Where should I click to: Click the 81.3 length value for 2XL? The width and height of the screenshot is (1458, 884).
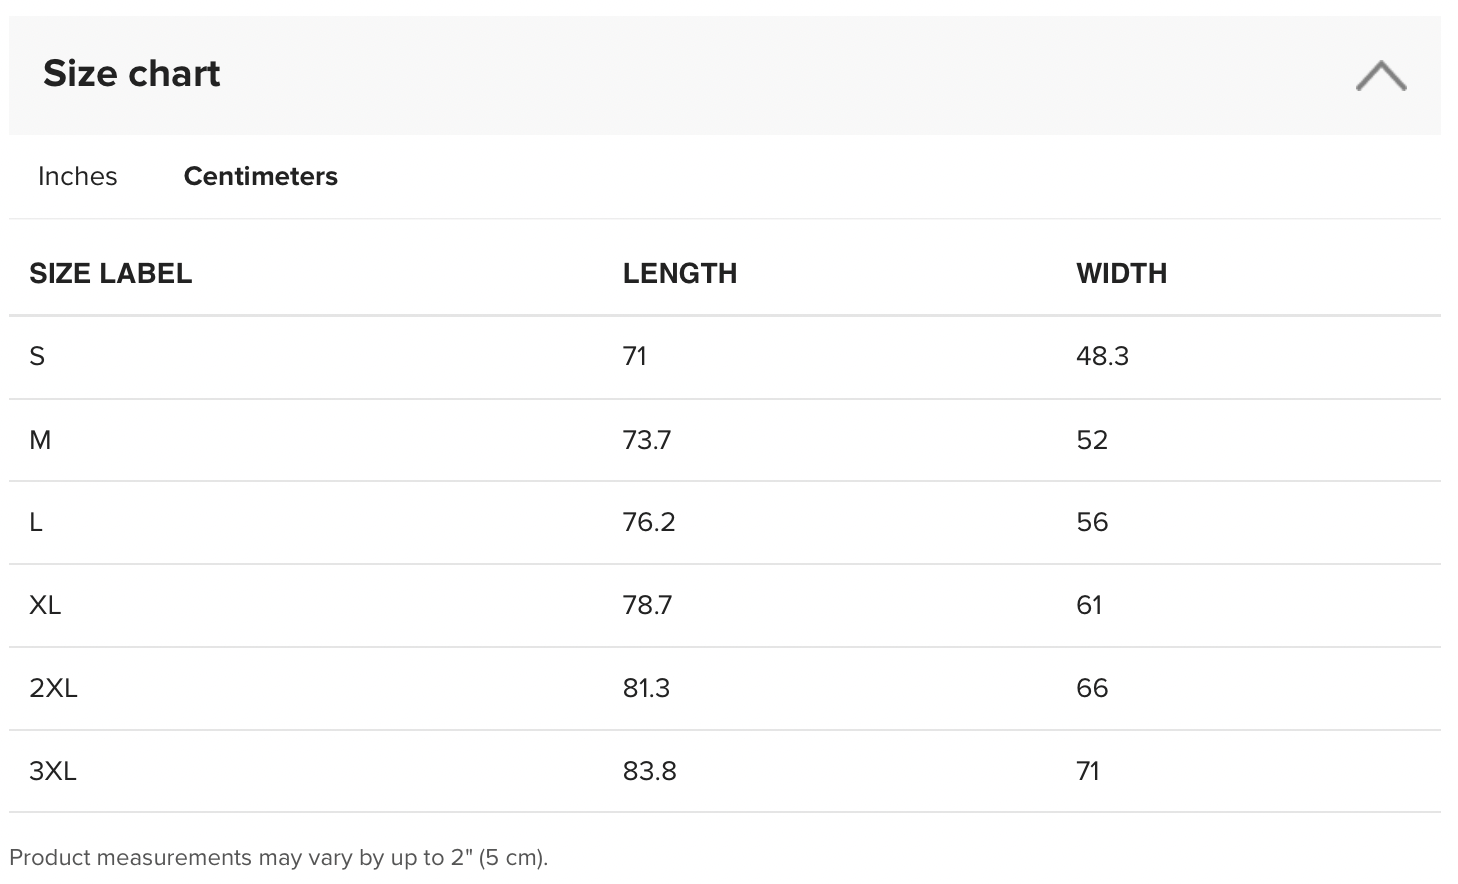click(x=646, y=688)
